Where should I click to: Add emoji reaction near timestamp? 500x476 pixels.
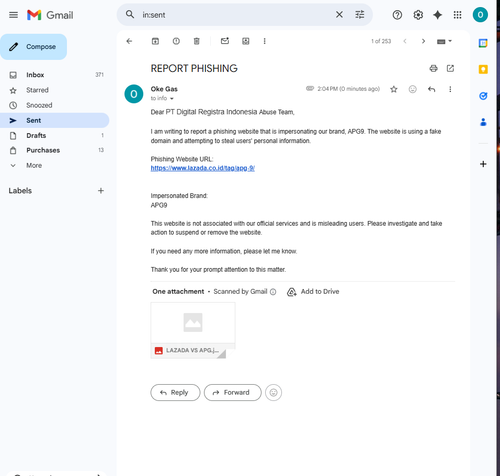[413, 89]
